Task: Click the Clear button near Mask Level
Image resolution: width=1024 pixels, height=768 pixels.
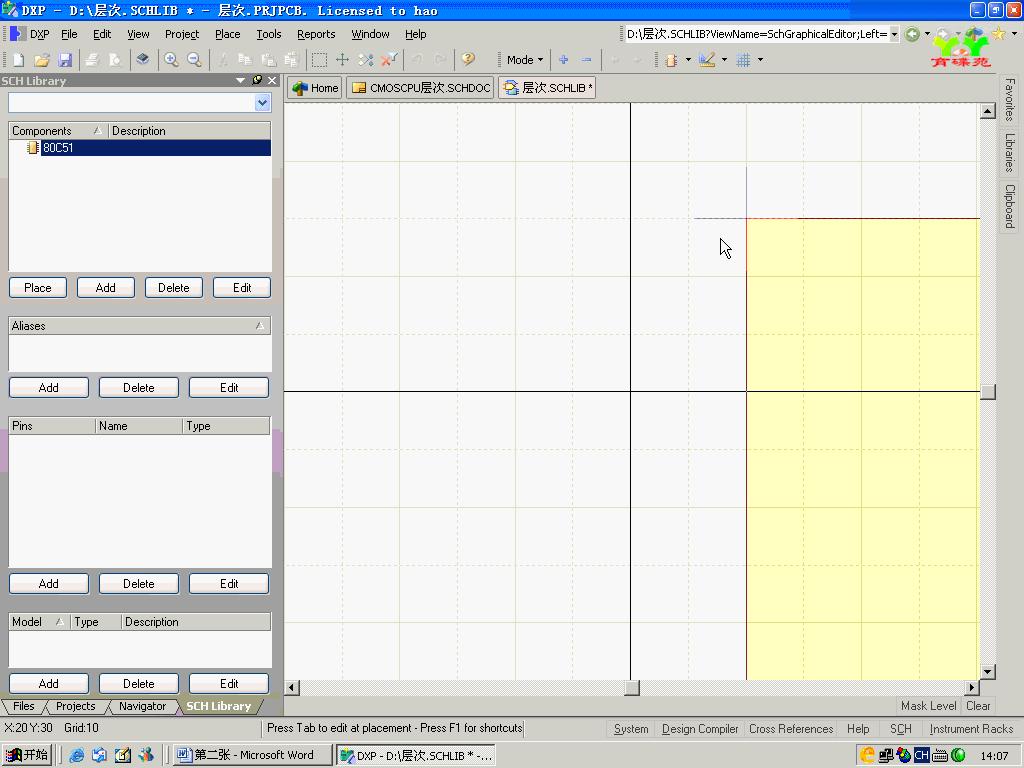Action: [978, 706]
